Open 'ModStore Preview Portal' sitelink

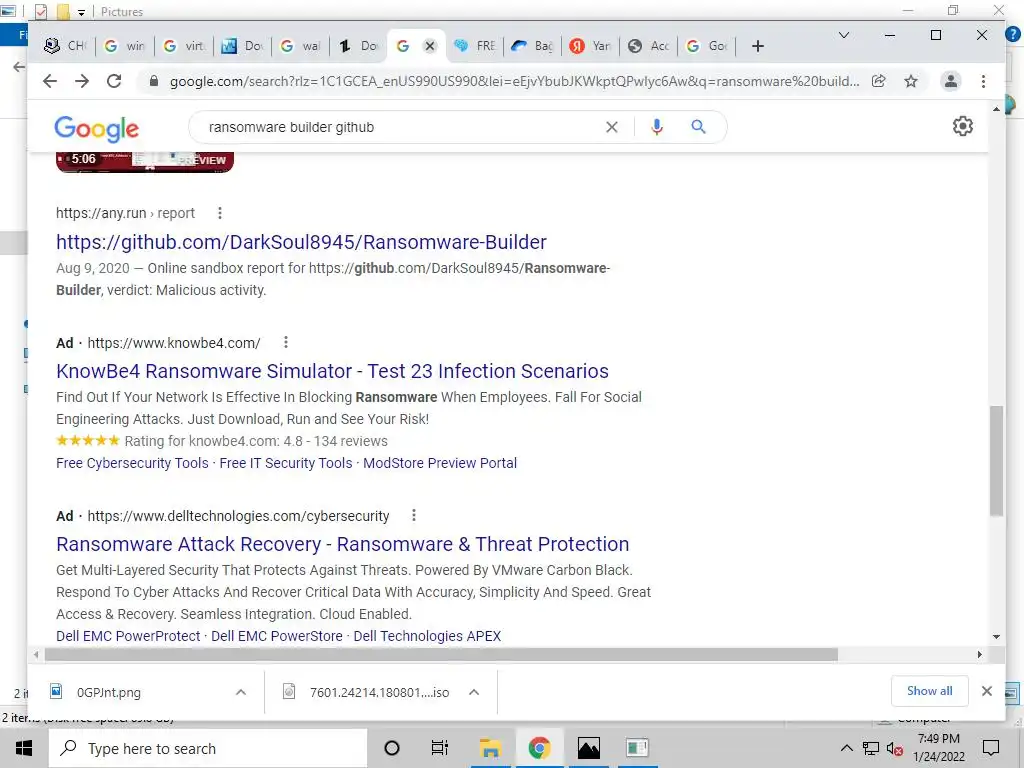point(440,463)
